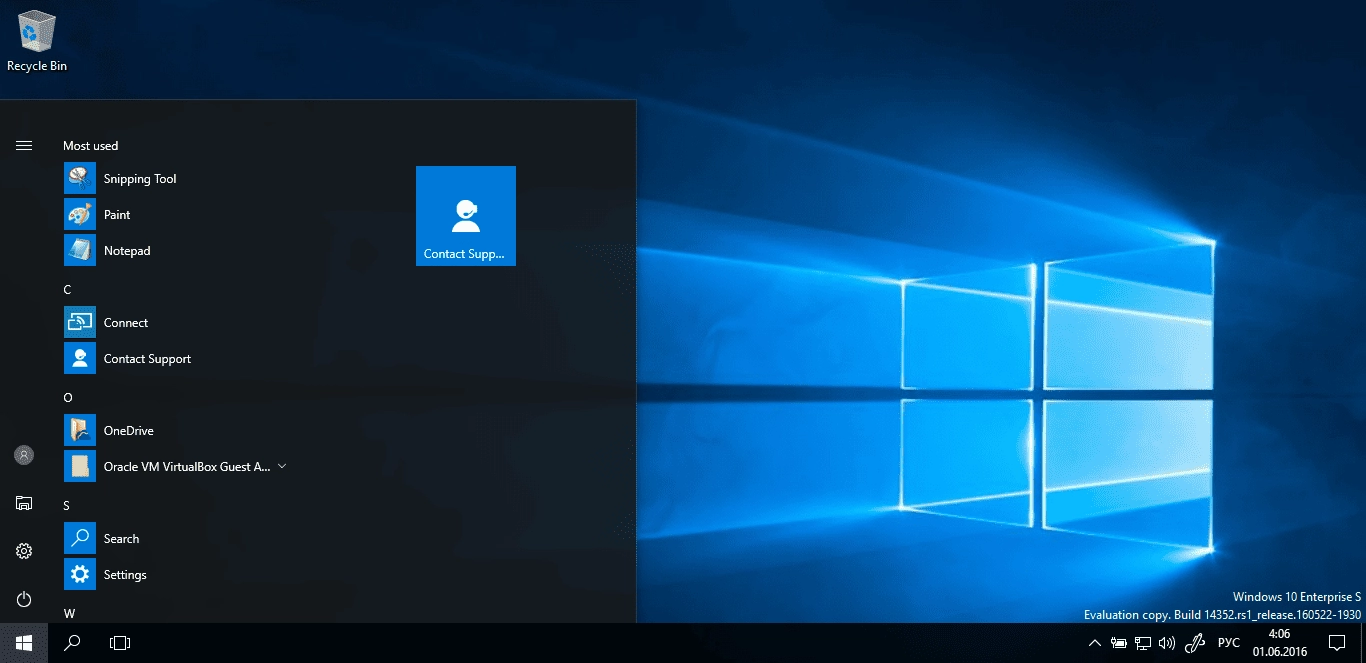Open File Explorer from Start sidebar
The width and height of the screenshot is (1366, 663).
(x=24, y=503)
